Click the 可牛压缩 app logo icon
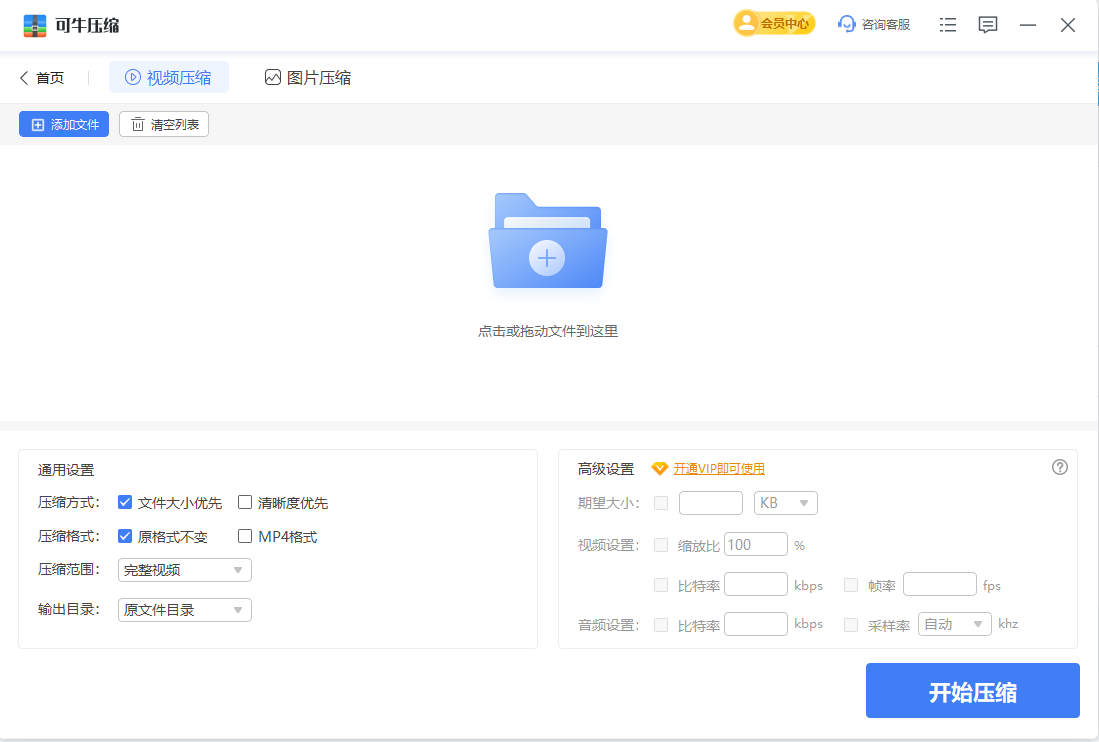Image resolution: width=1099 pixels, height=742 pixels. pyautogui.click(x=34, y=25)
